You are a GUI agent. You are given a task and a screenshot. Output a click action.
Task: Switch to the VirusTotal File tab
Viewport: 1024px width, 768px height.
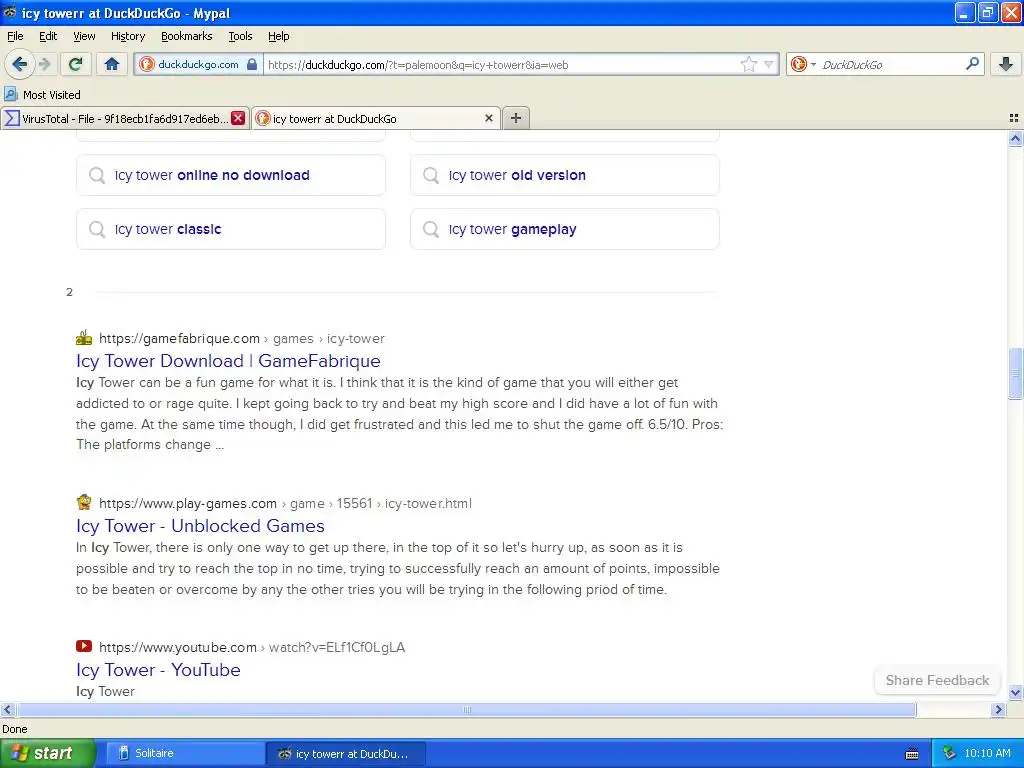tap(125, 118)
